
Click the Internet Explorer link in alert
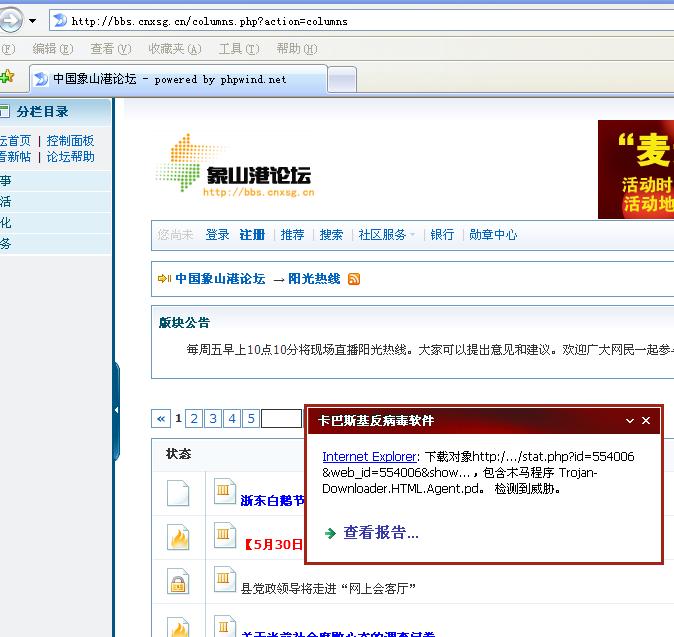click(x=369, y=456)
